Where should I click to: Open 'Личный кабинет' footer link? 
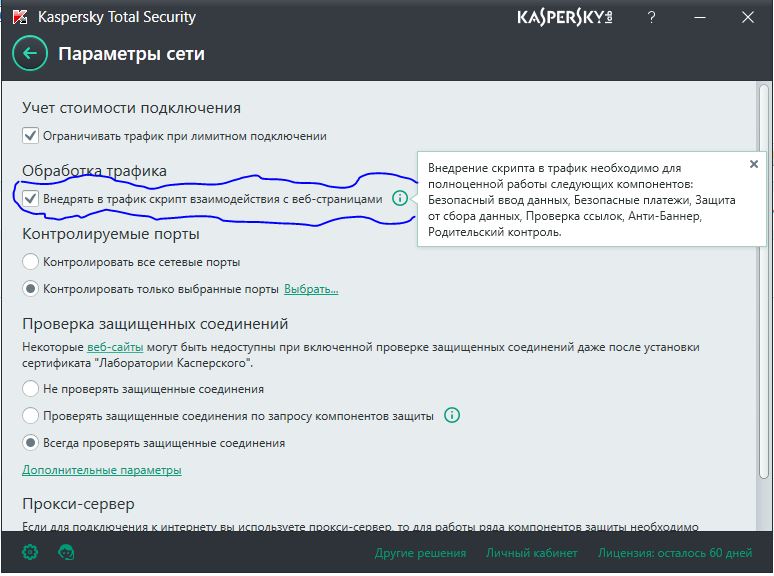tap(532, 553)
